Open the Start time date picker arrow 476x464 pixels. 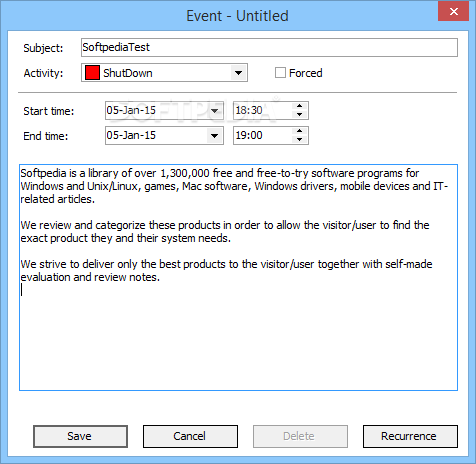[214, 110]
